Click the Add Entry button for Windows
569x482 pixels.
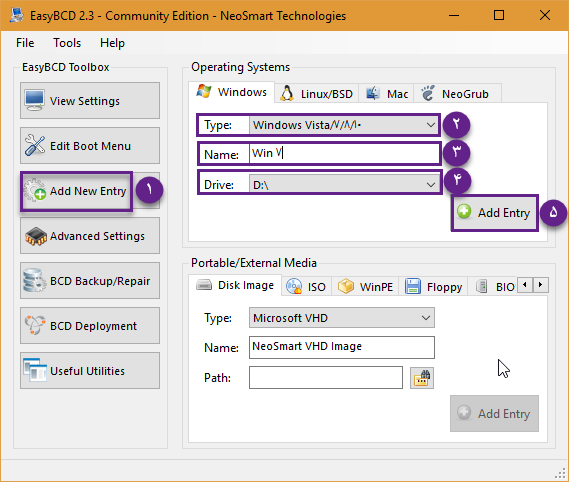[495, 213]
